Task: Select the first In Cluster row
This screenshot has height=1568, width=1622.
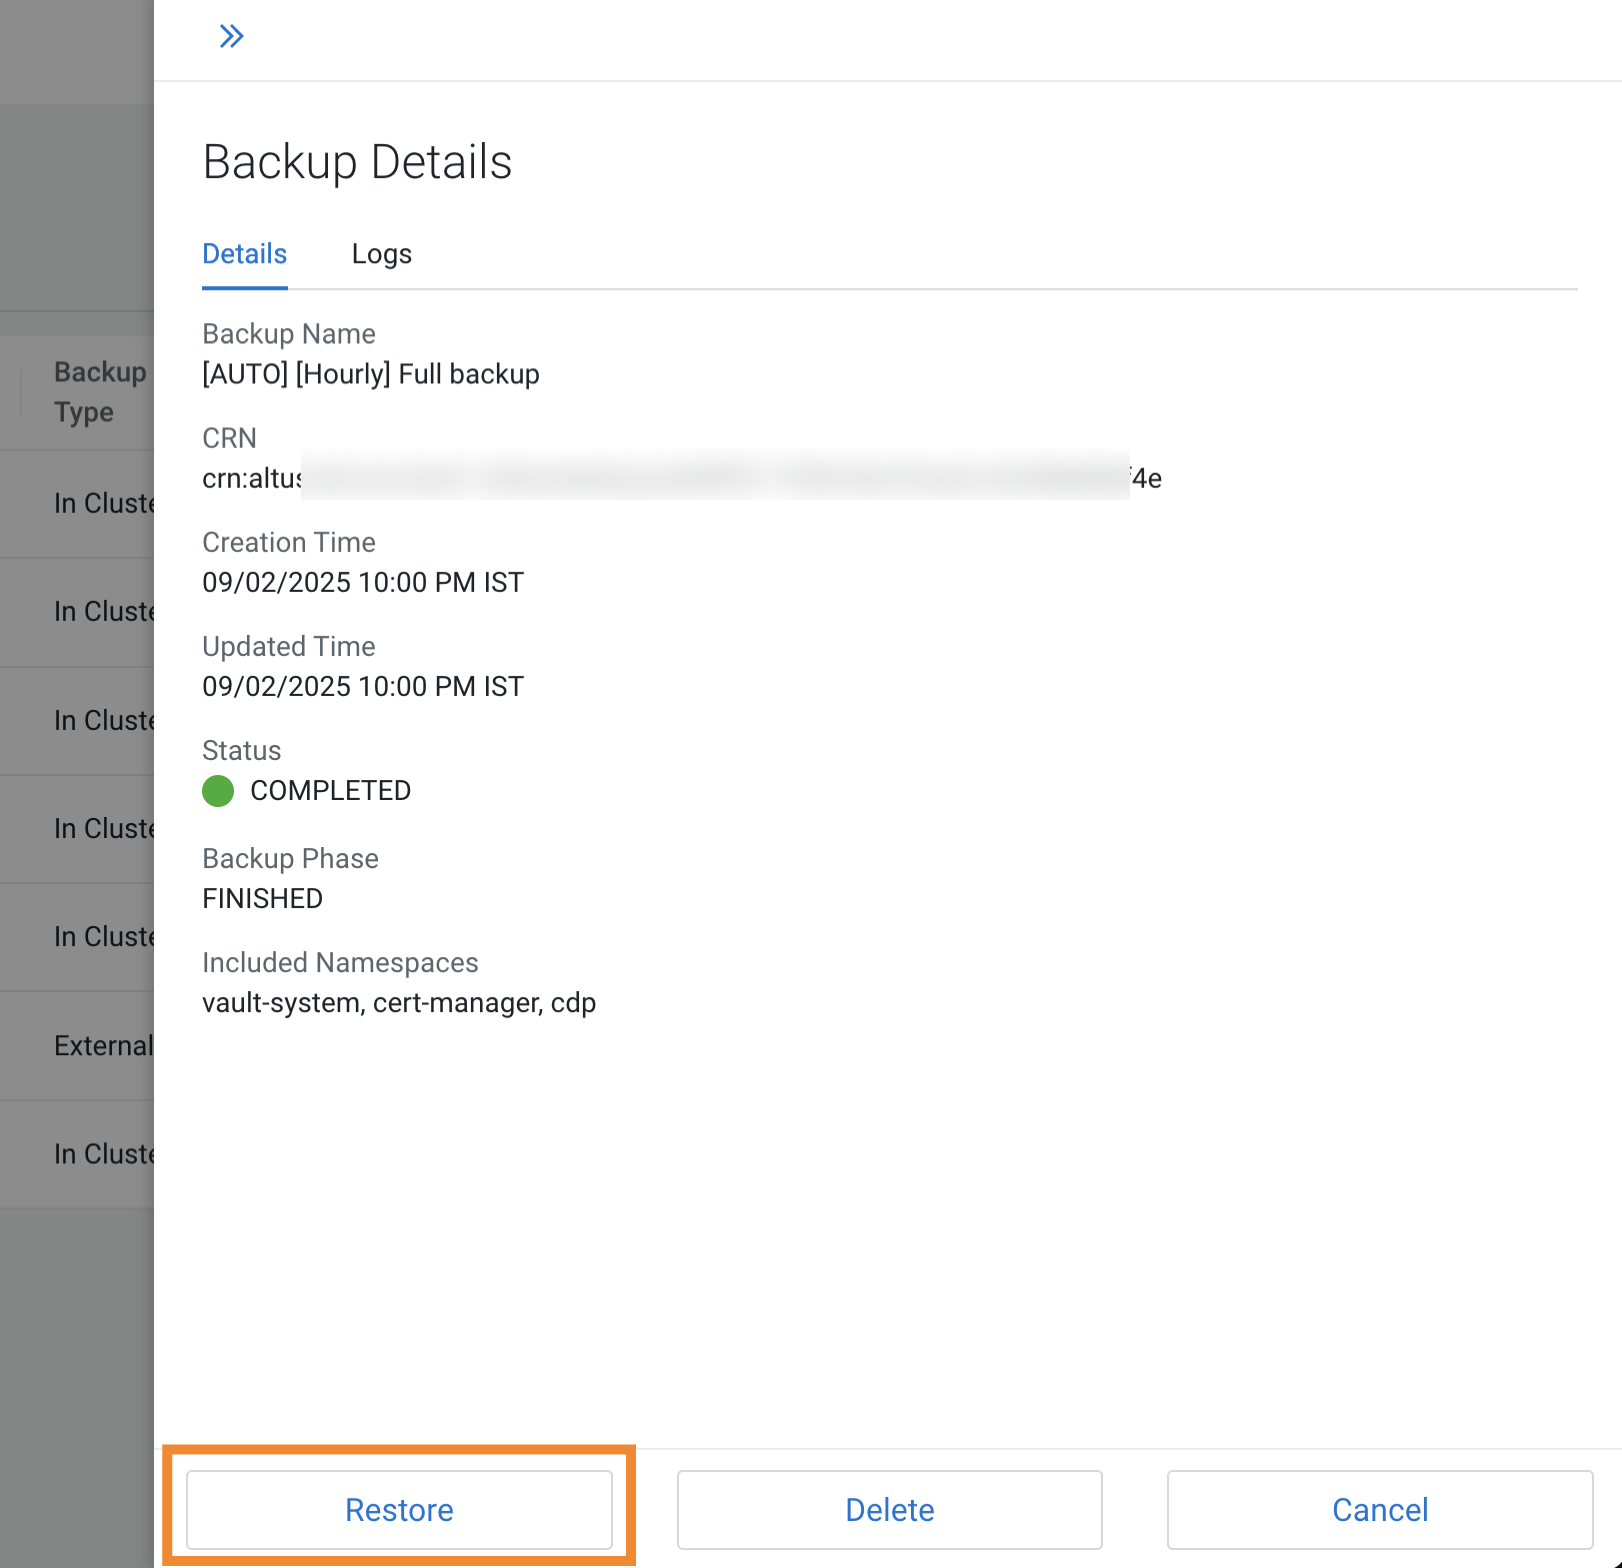Action: click(x=100, y=503)
